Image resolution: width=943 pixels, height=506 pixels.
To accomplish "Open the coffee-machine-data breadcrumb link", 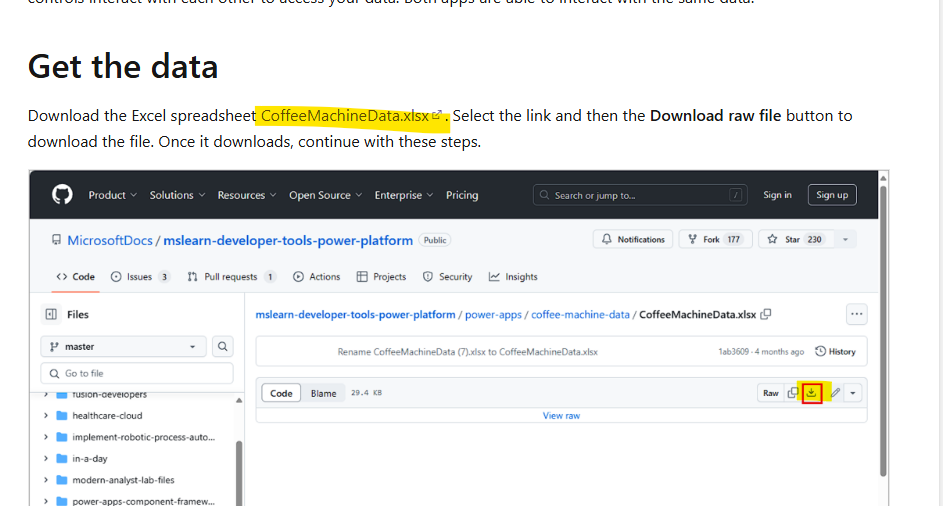I will (x=580, y=315).
